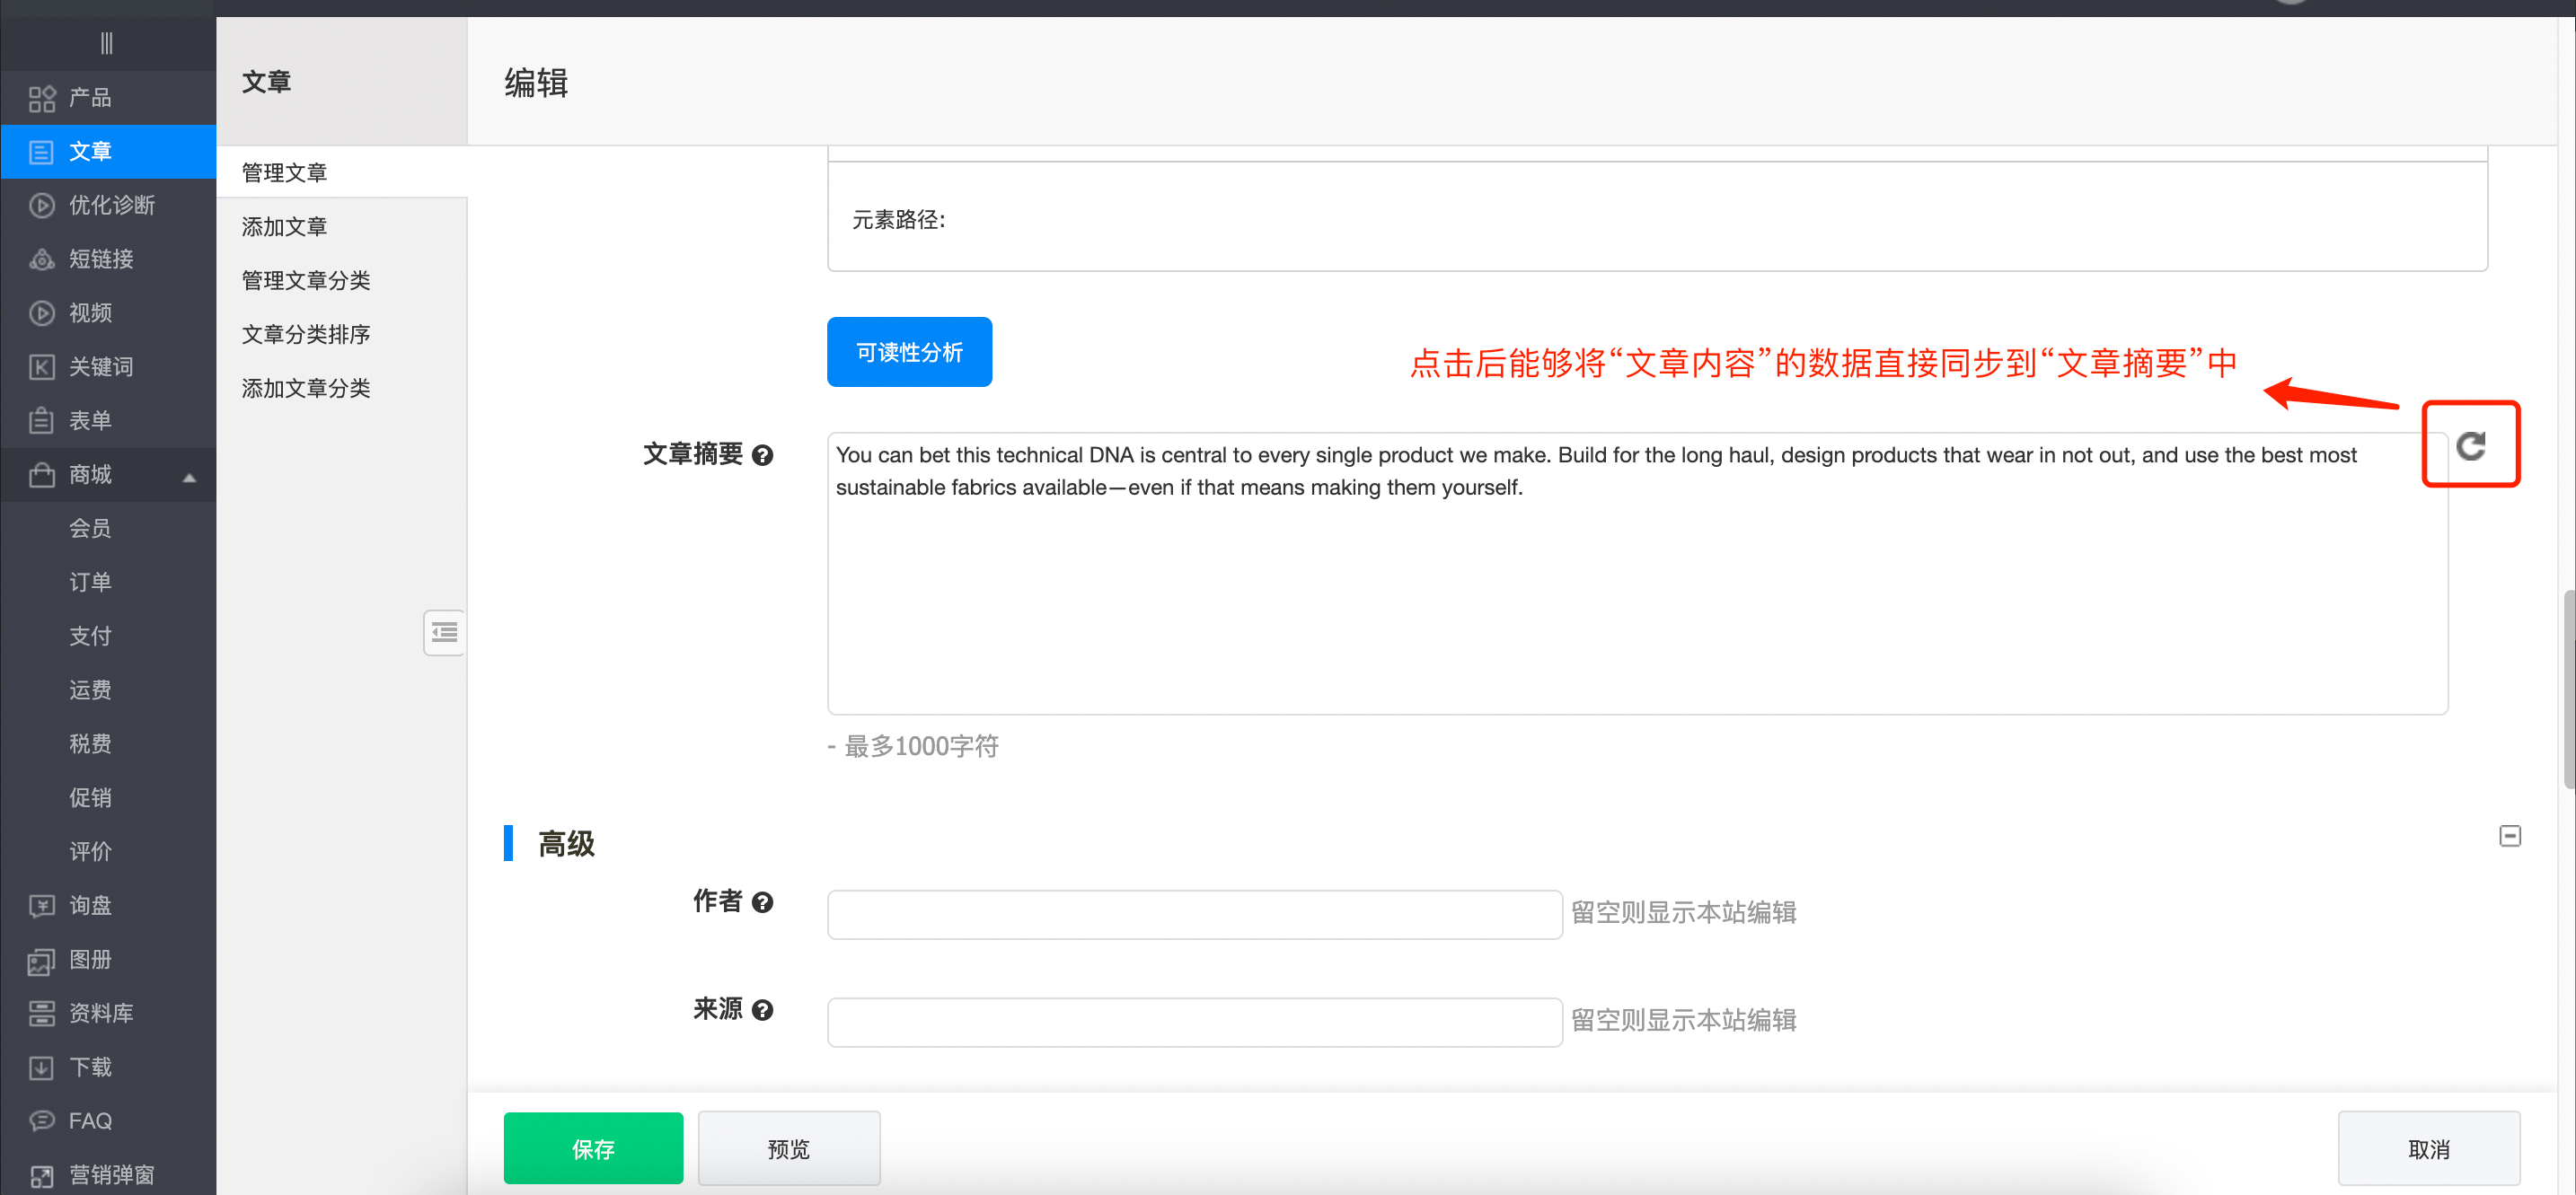Screen dimensions: 2576x1195
Task: Click the 预览 button
Action: point(788,1148)
